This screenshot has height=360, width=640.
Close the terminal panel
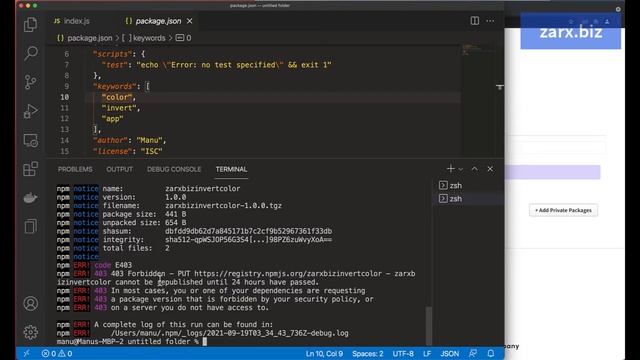pos(490,169)
